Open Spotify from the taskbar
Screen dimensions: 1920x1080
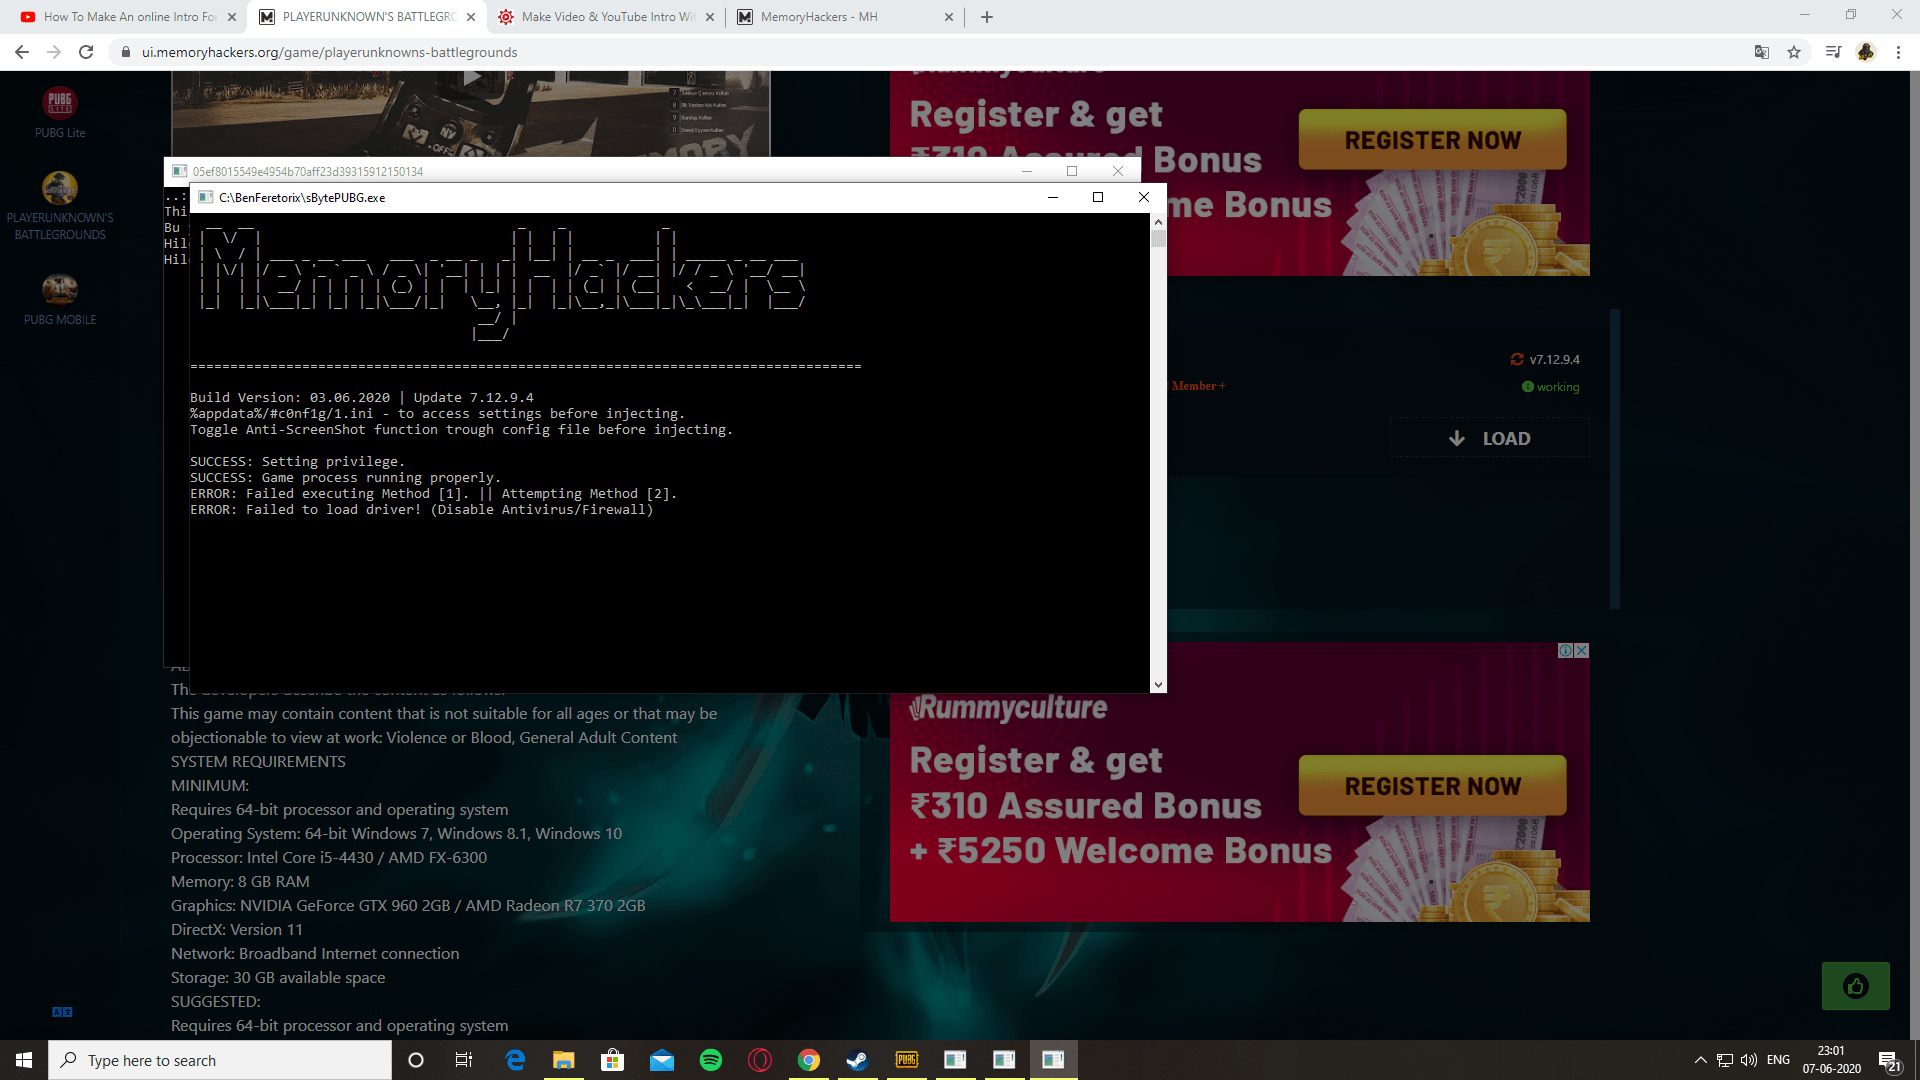tap(711, 1060)
